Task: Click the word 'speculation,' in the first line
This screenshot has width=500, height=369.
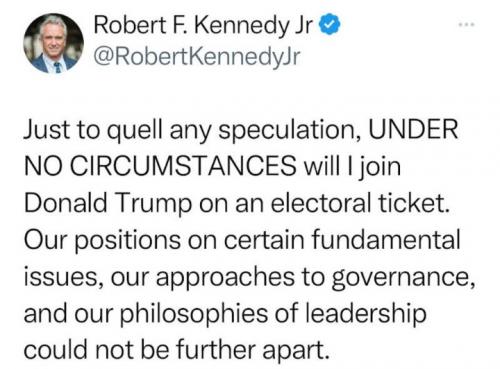Action: 289,131
